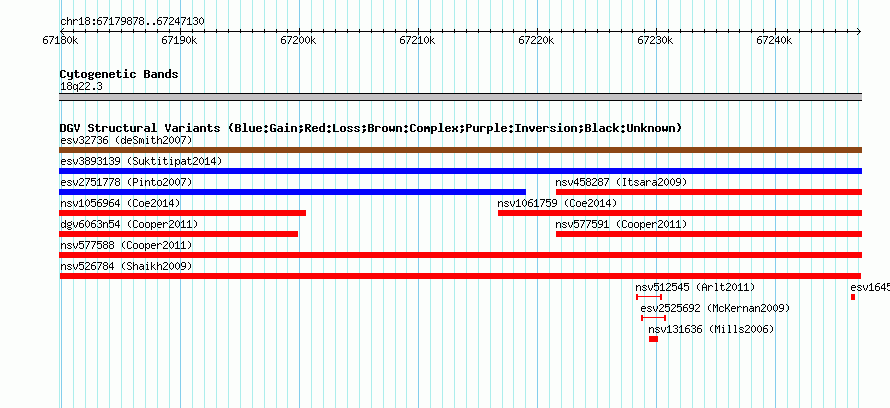Click the DGV Structural Variants track title
Viewport: 890px width, 408px height.
[371, 128]
